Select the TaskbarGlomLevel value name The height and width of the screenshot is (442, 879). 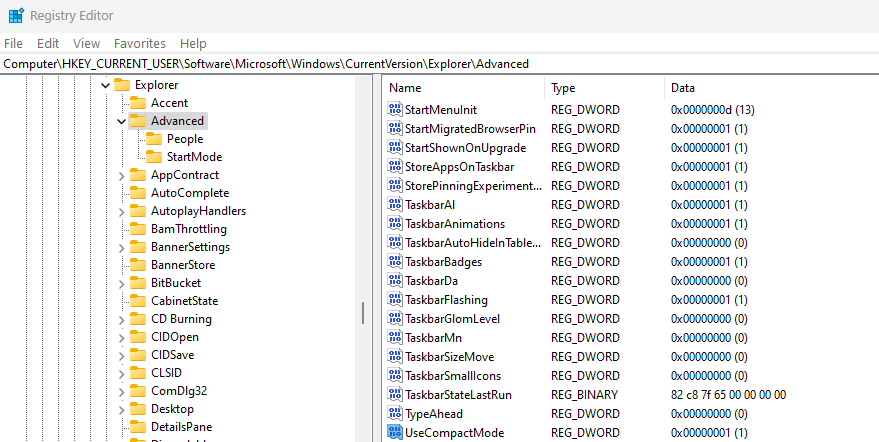[x=452, y=319]
